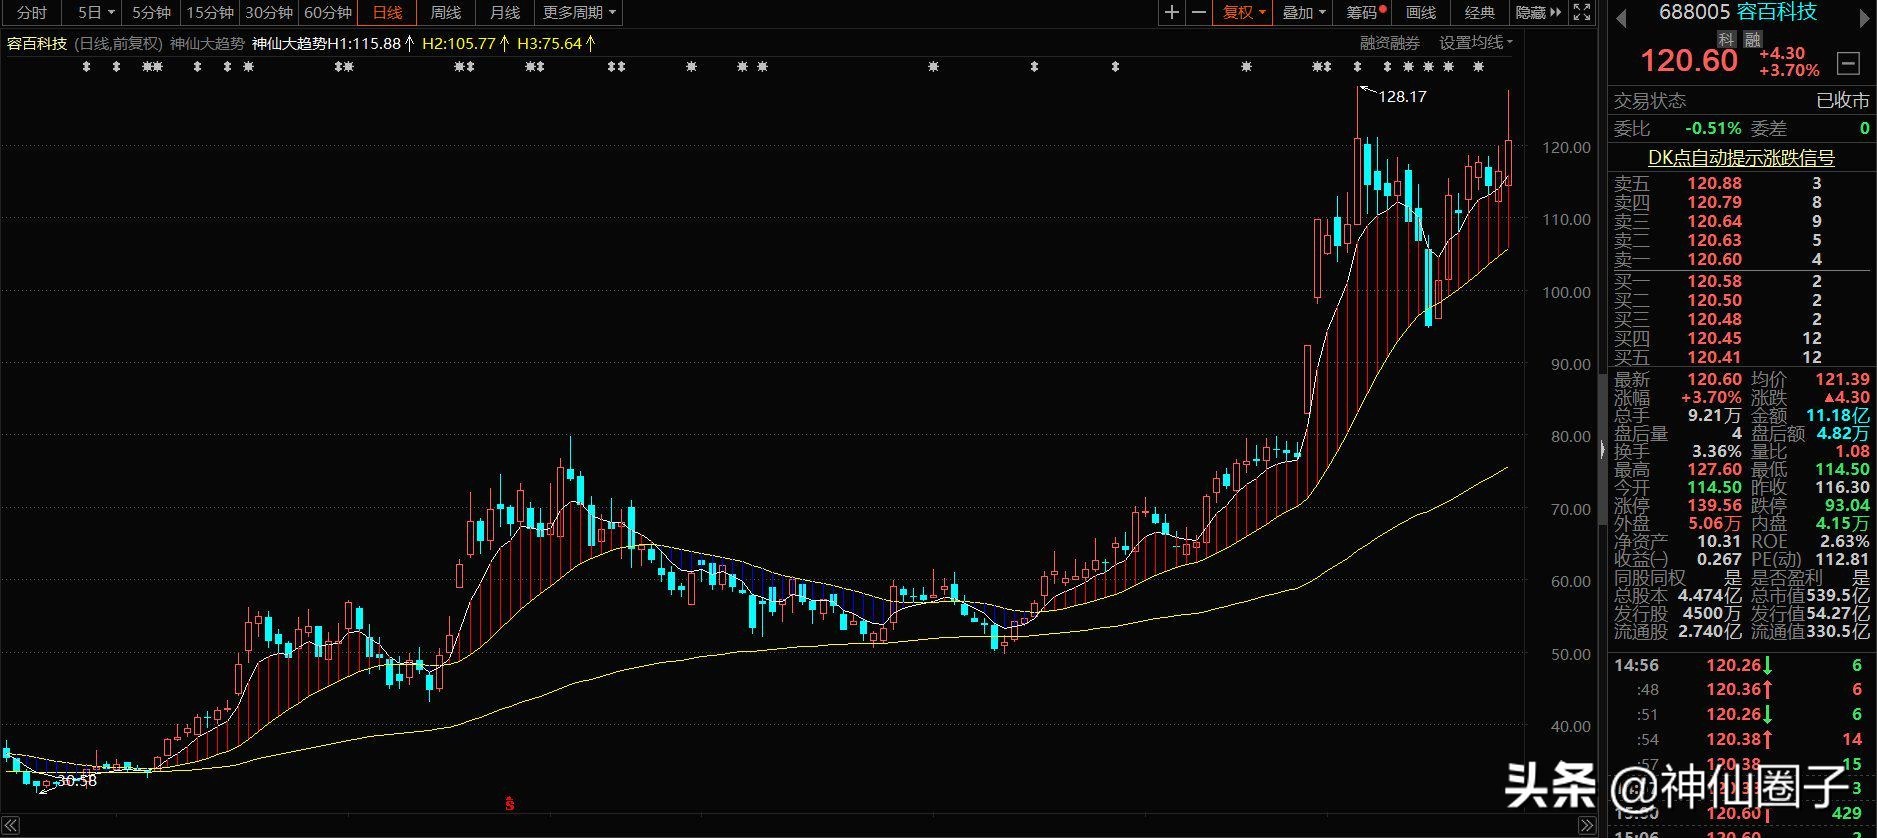The height and width of the screenshot is (838, 1877).
Task: Click the 融资融券 button
Action: (x=1389, y=43)
